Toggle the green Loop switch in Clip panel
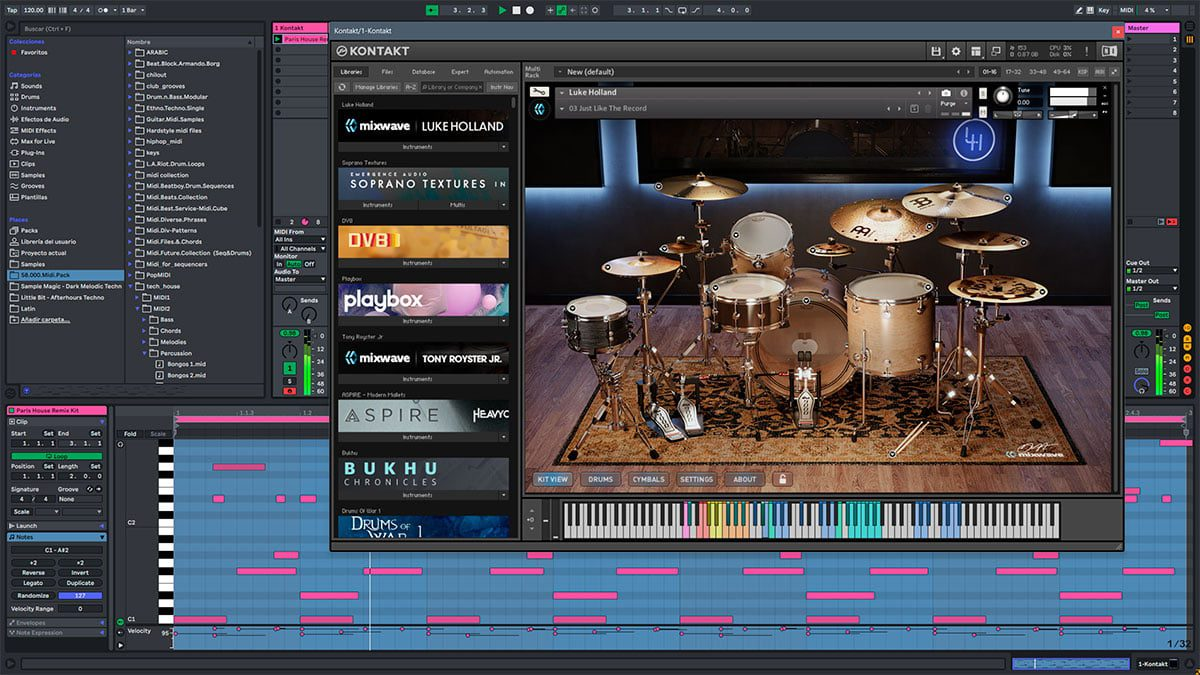The image size is (1200, 675). pos(56,456)
